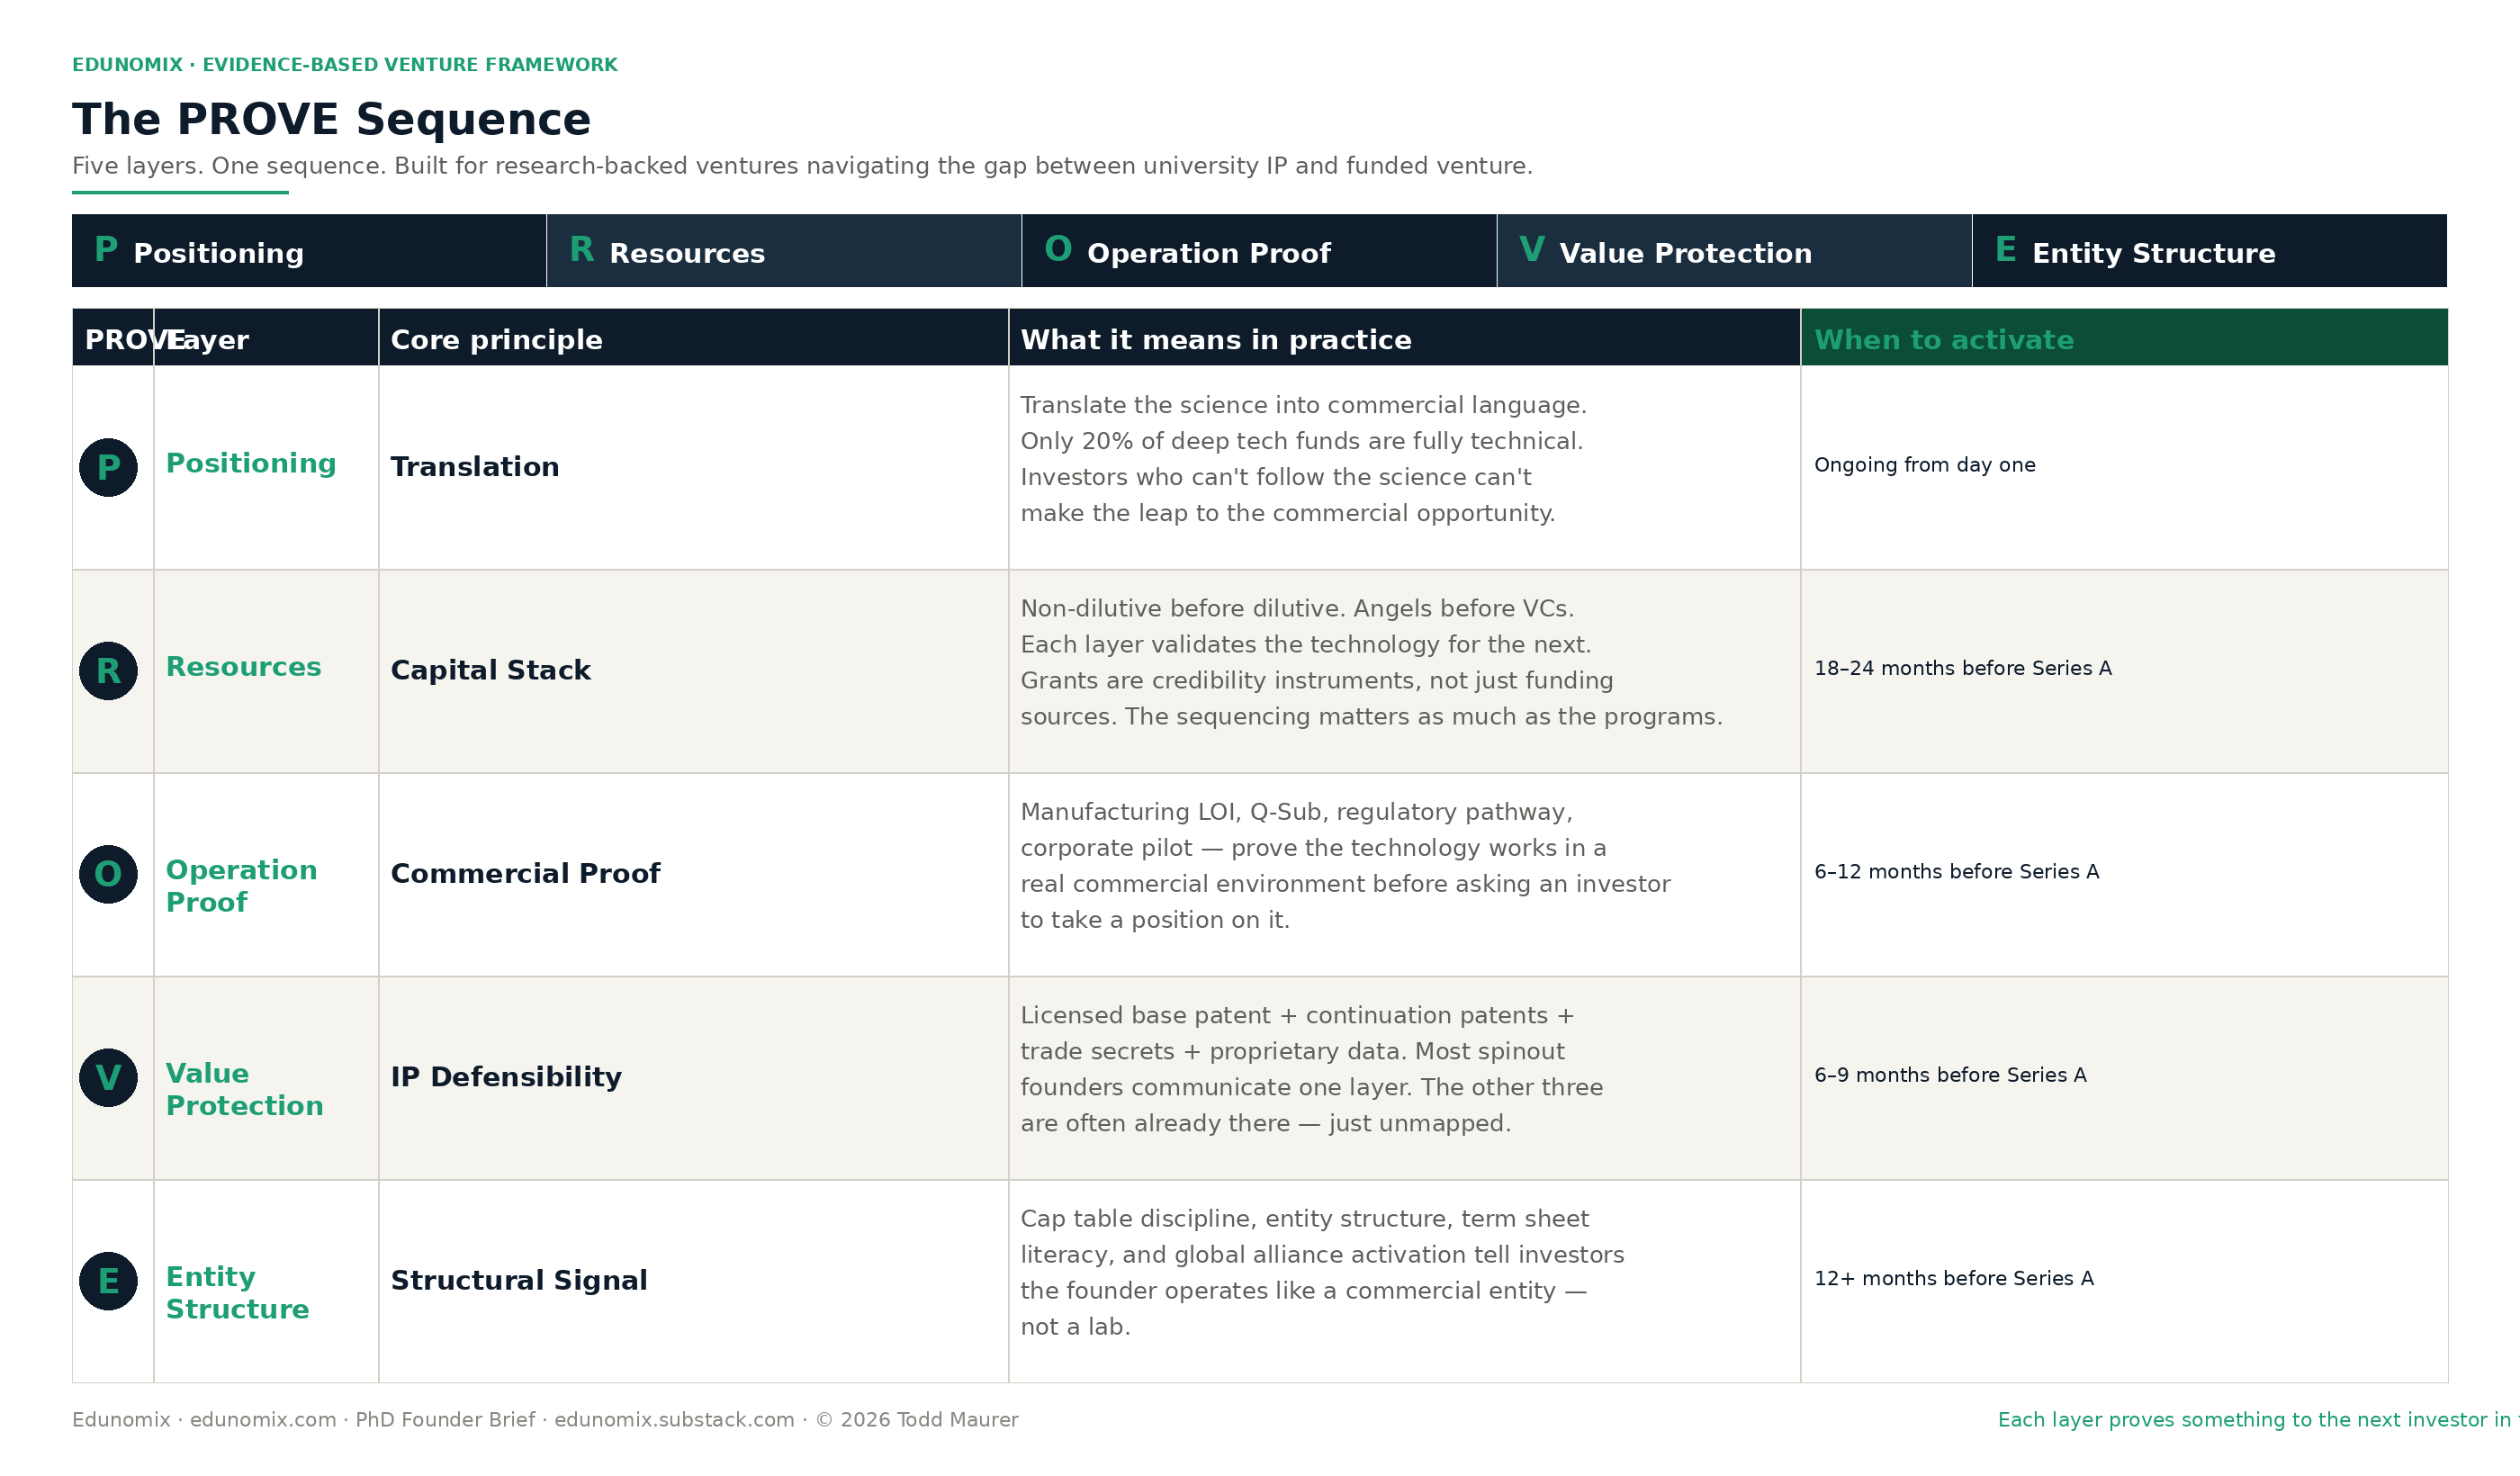Click the green Operation Proof layer name
Screen dimensions: 2520x1476
[x=242, y=886]
